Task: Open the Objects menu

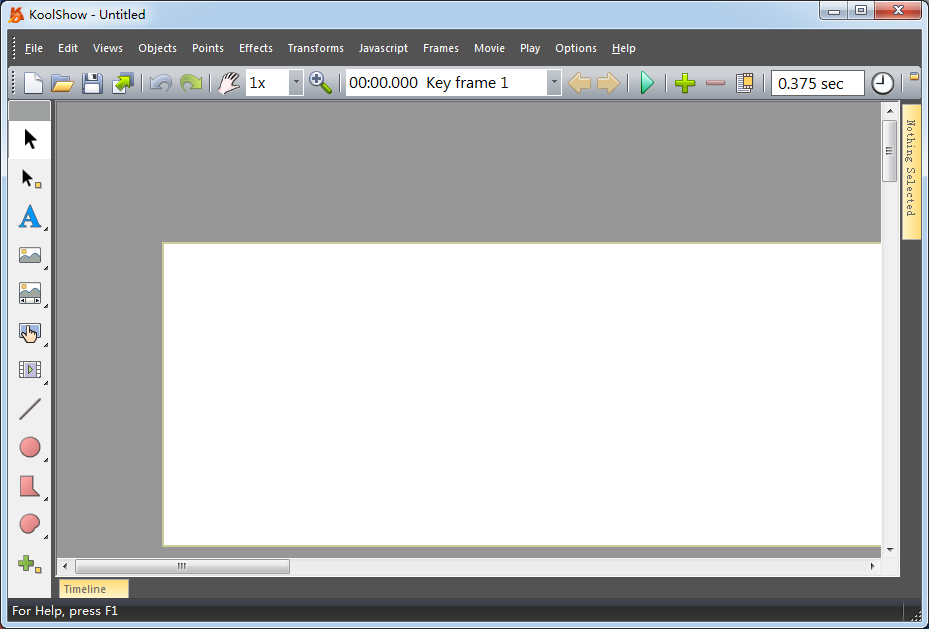Action: pyautogui.click(x=157, y=48)
